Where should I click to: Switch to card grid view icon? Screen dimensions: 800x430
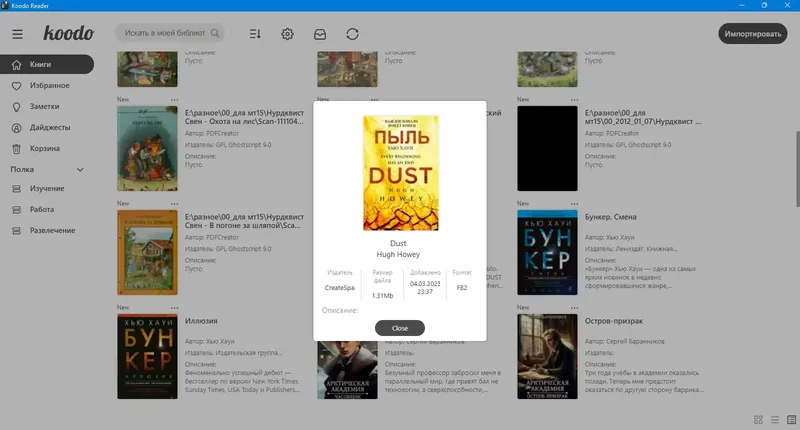pos(758,419)
